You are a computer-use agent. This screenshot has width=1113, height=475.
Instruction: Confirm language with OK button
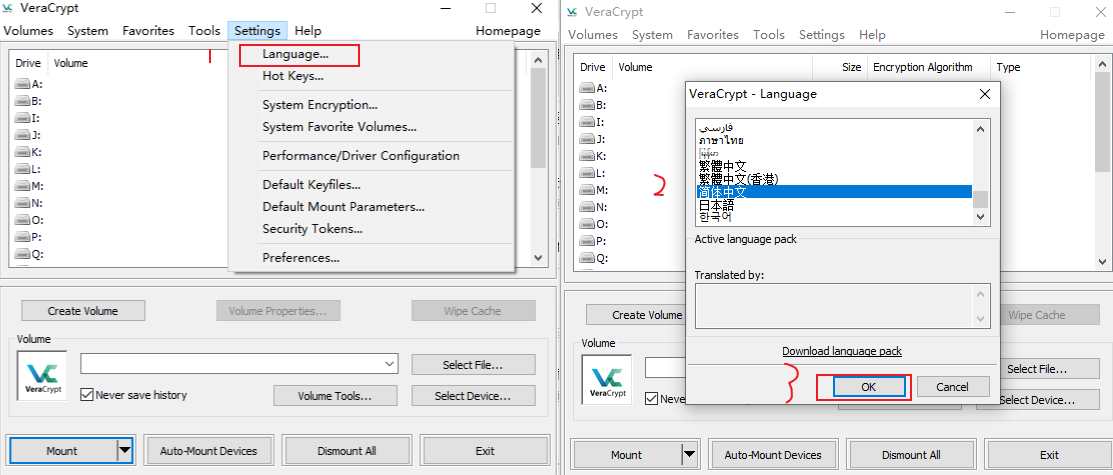pyautogui.click(x=868, y=387)
